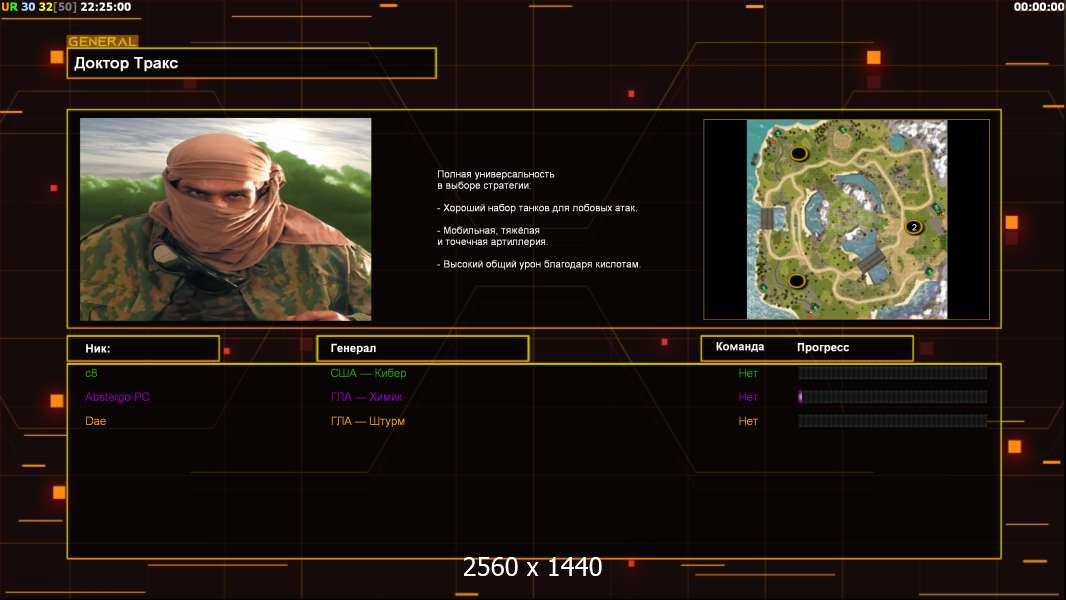Click the Ник: column header
Image resolution: width=1066 pixels, height=600 pixels.
tap(143, 348)
